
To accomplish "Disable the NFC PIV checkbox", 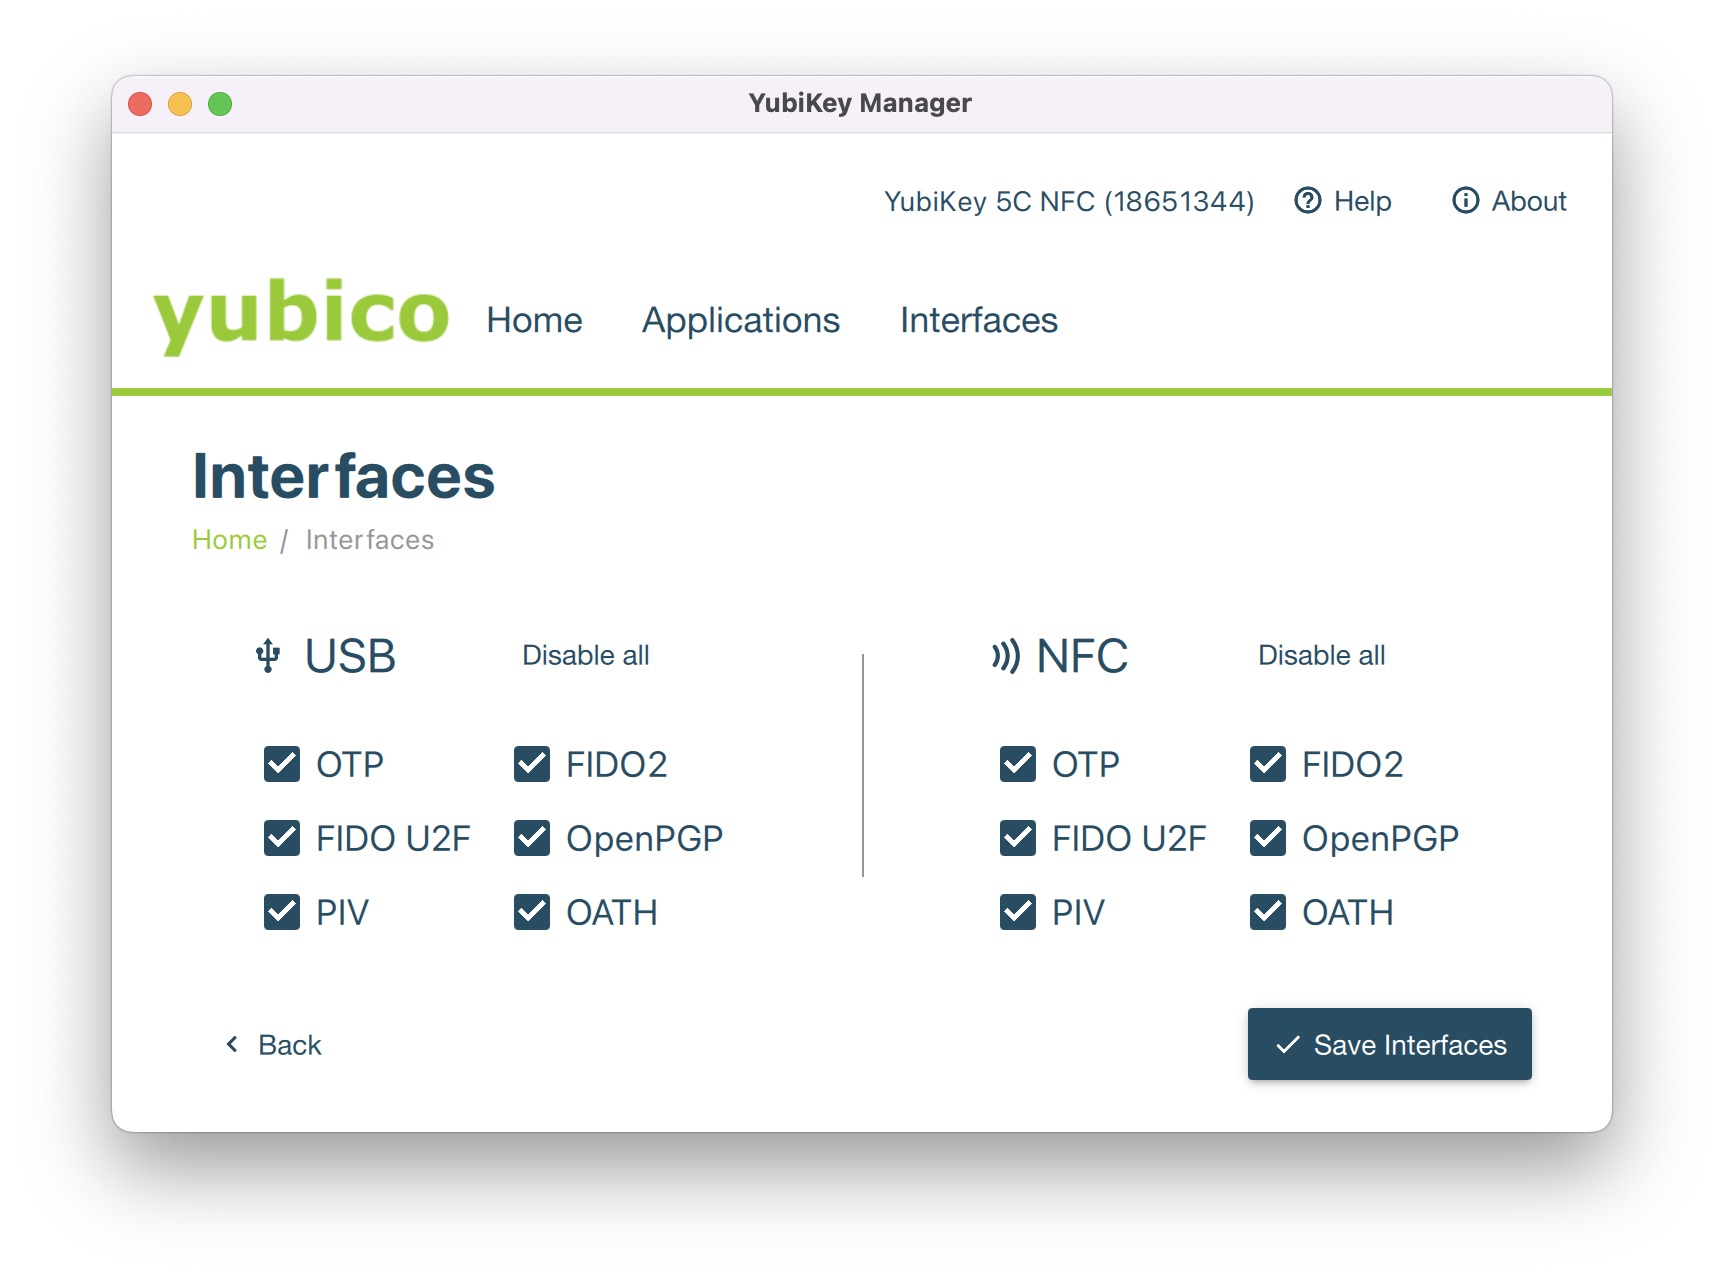I will pyautogui.click(x=1018, y=912).
